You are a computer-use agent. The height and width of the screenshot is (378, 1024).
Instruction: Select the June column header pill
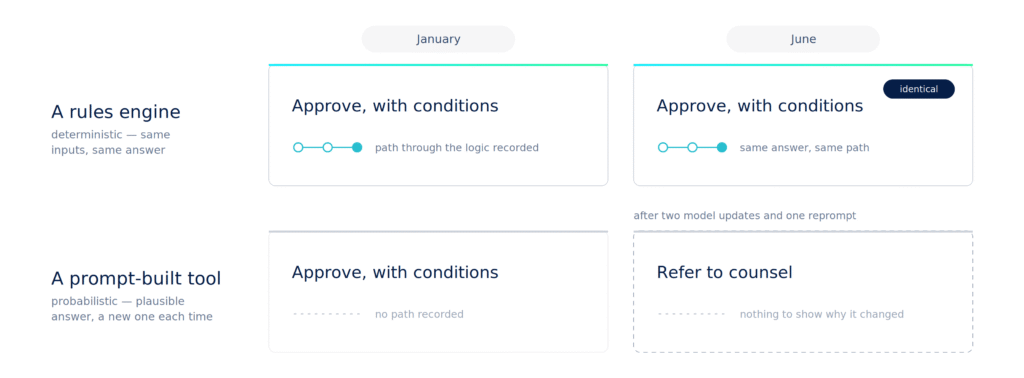pos(803,39)
